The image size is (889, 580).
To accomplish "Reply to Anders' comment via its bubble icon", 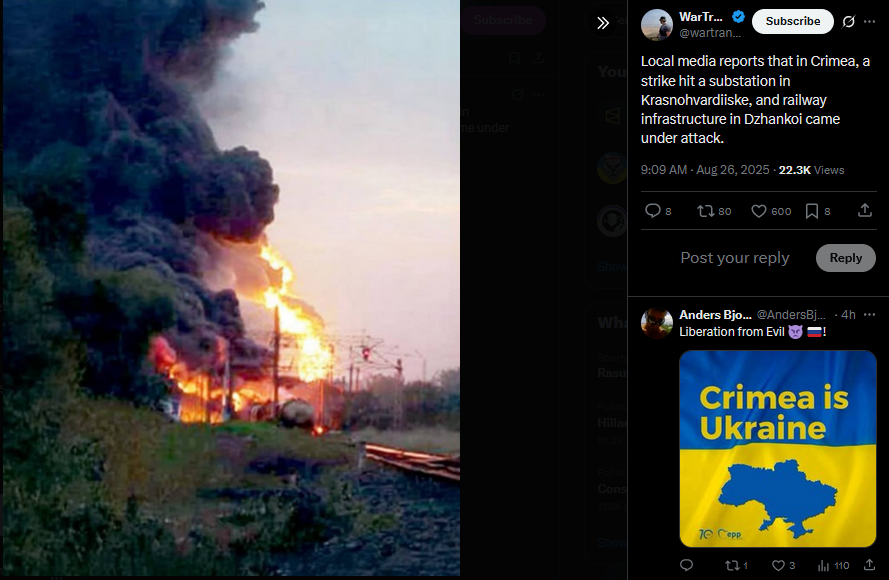I will pyautogui.click(x=687, y=565).
